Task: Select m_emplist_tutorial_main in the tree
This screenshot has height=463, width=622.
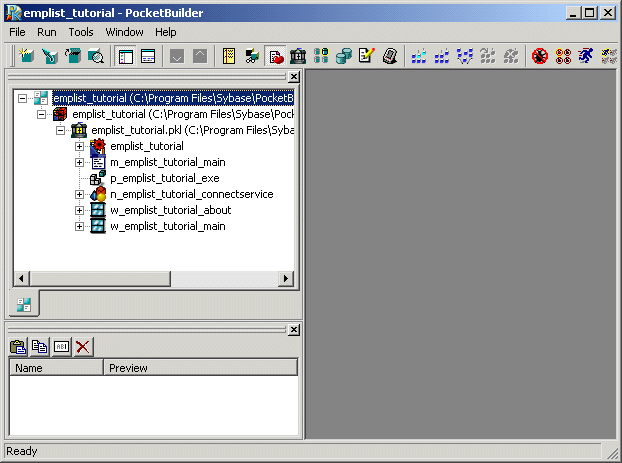Action: point(168,162)
